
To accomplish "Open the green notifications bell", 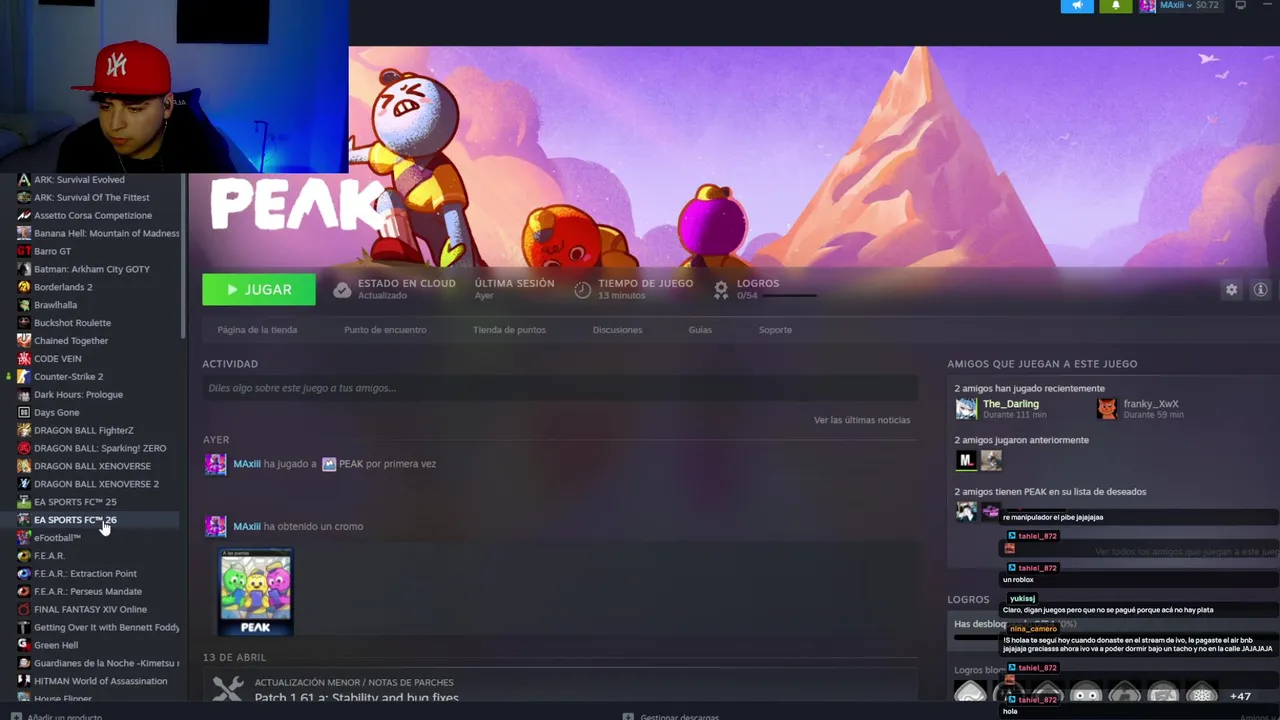I will point(1116,6).
